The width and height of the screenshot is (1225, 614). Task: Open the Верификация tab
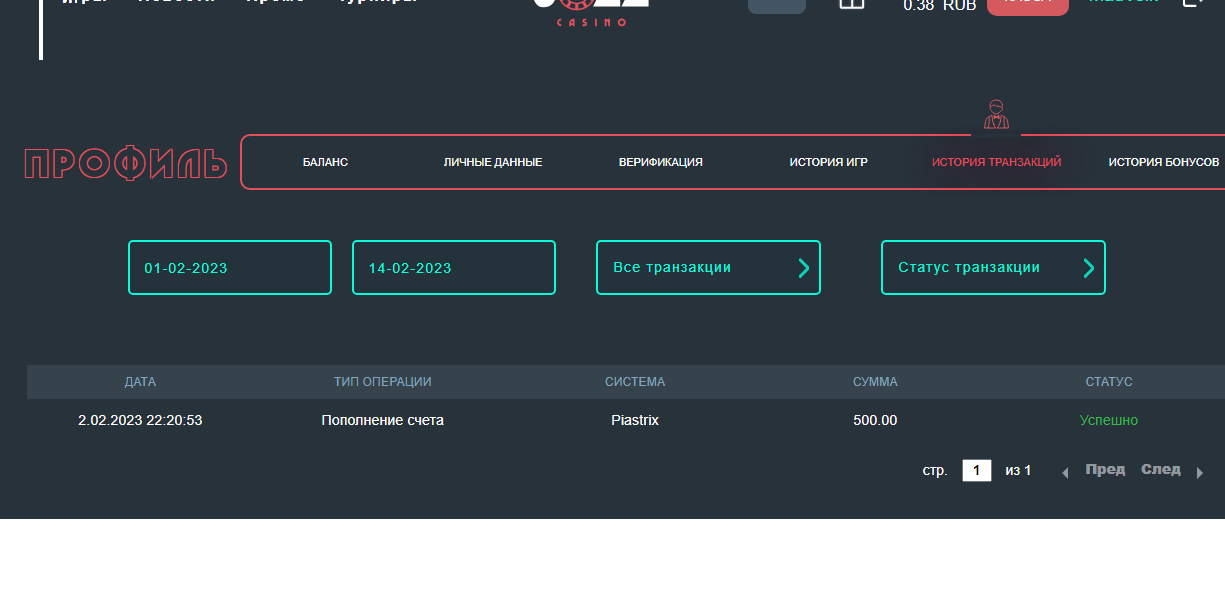tap(661, 162)
